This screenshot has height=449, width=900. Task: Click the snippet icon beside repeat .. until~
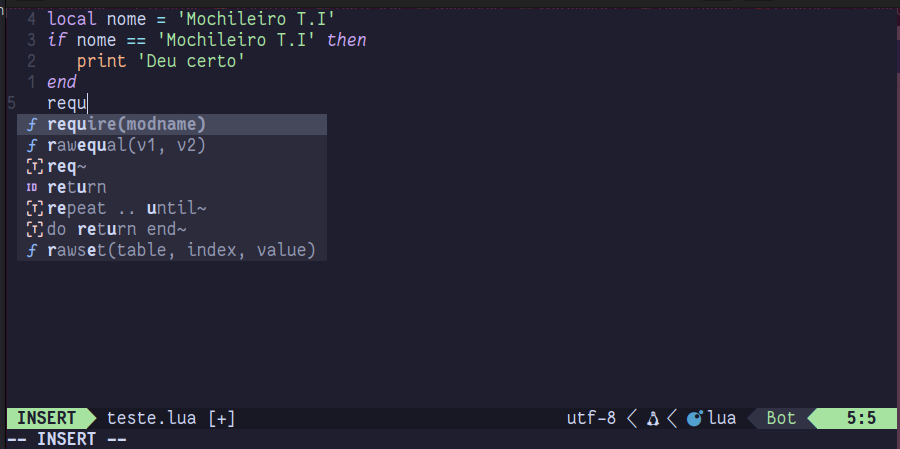click(33, 208)
